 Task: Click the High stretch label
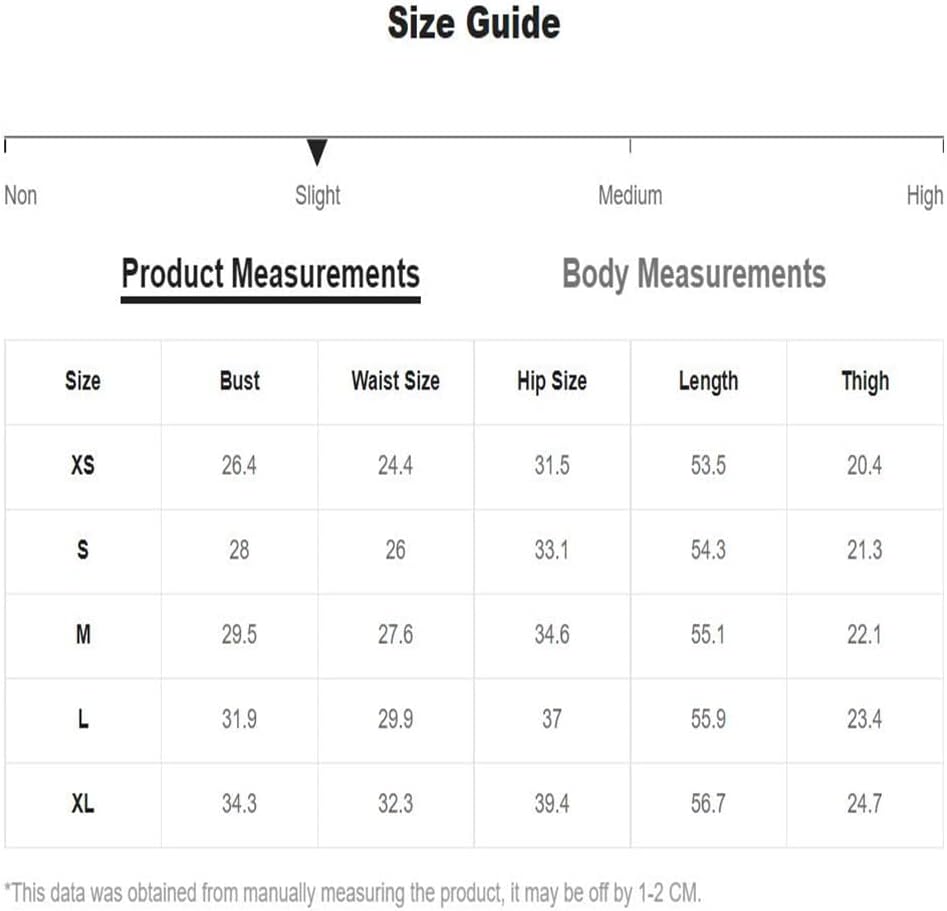(925, 196)
